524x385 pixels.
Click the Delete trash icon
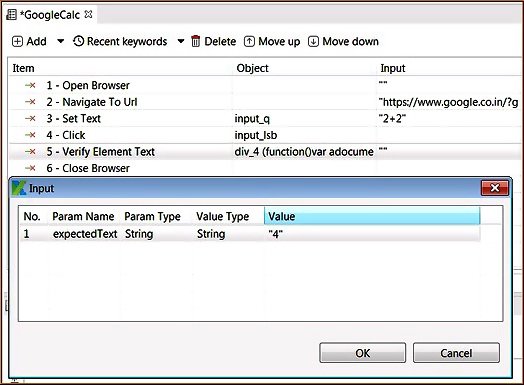(195, 41)
